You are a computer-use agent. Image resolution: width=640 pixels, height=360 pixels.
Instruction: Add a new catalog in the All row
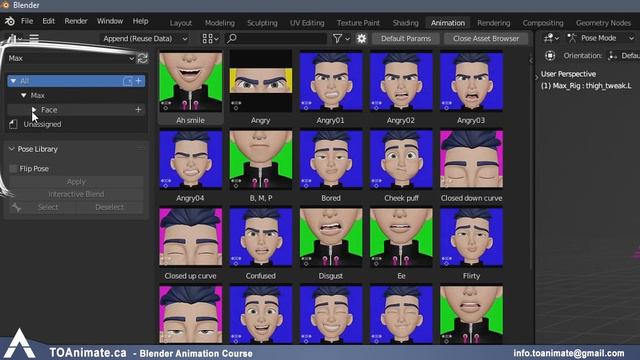[138, 81]
